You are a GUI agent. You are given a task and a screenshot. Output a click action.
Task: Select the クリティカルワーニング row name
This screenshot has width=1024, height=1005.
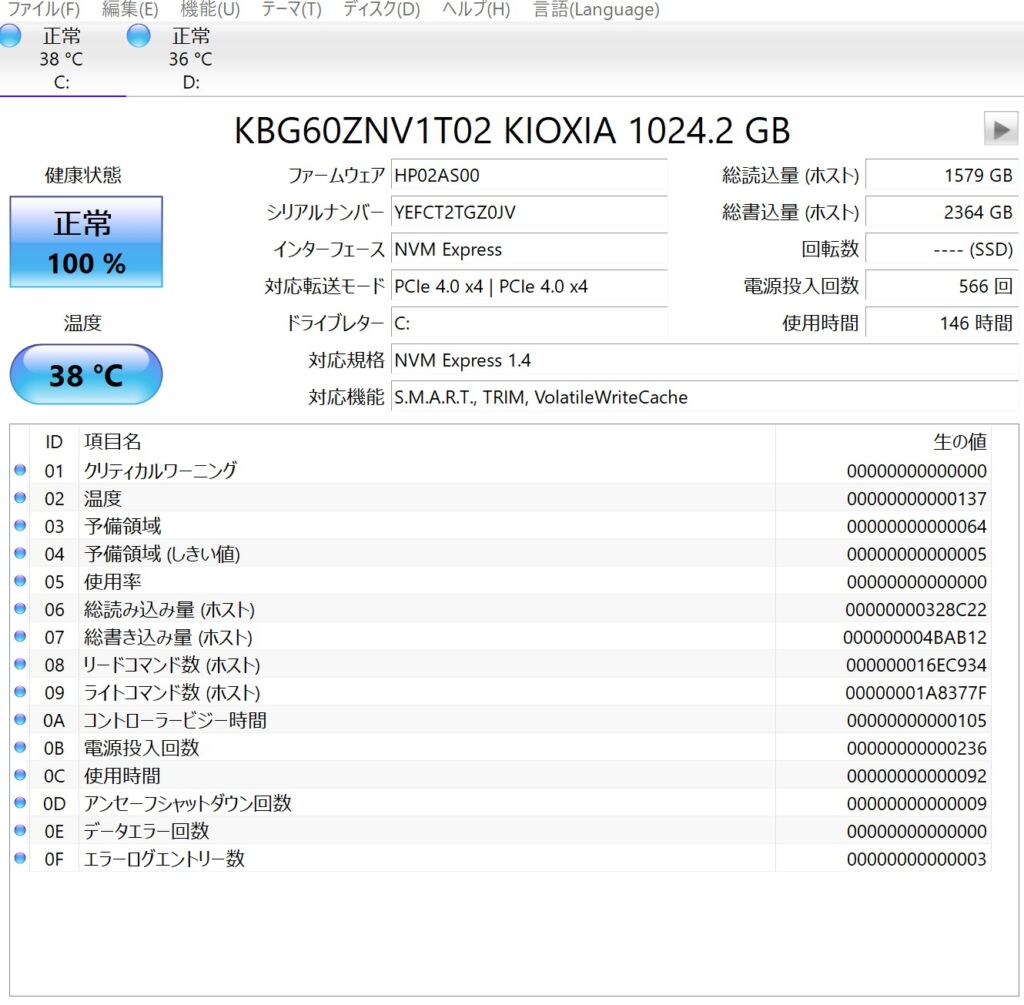point(161,471)
